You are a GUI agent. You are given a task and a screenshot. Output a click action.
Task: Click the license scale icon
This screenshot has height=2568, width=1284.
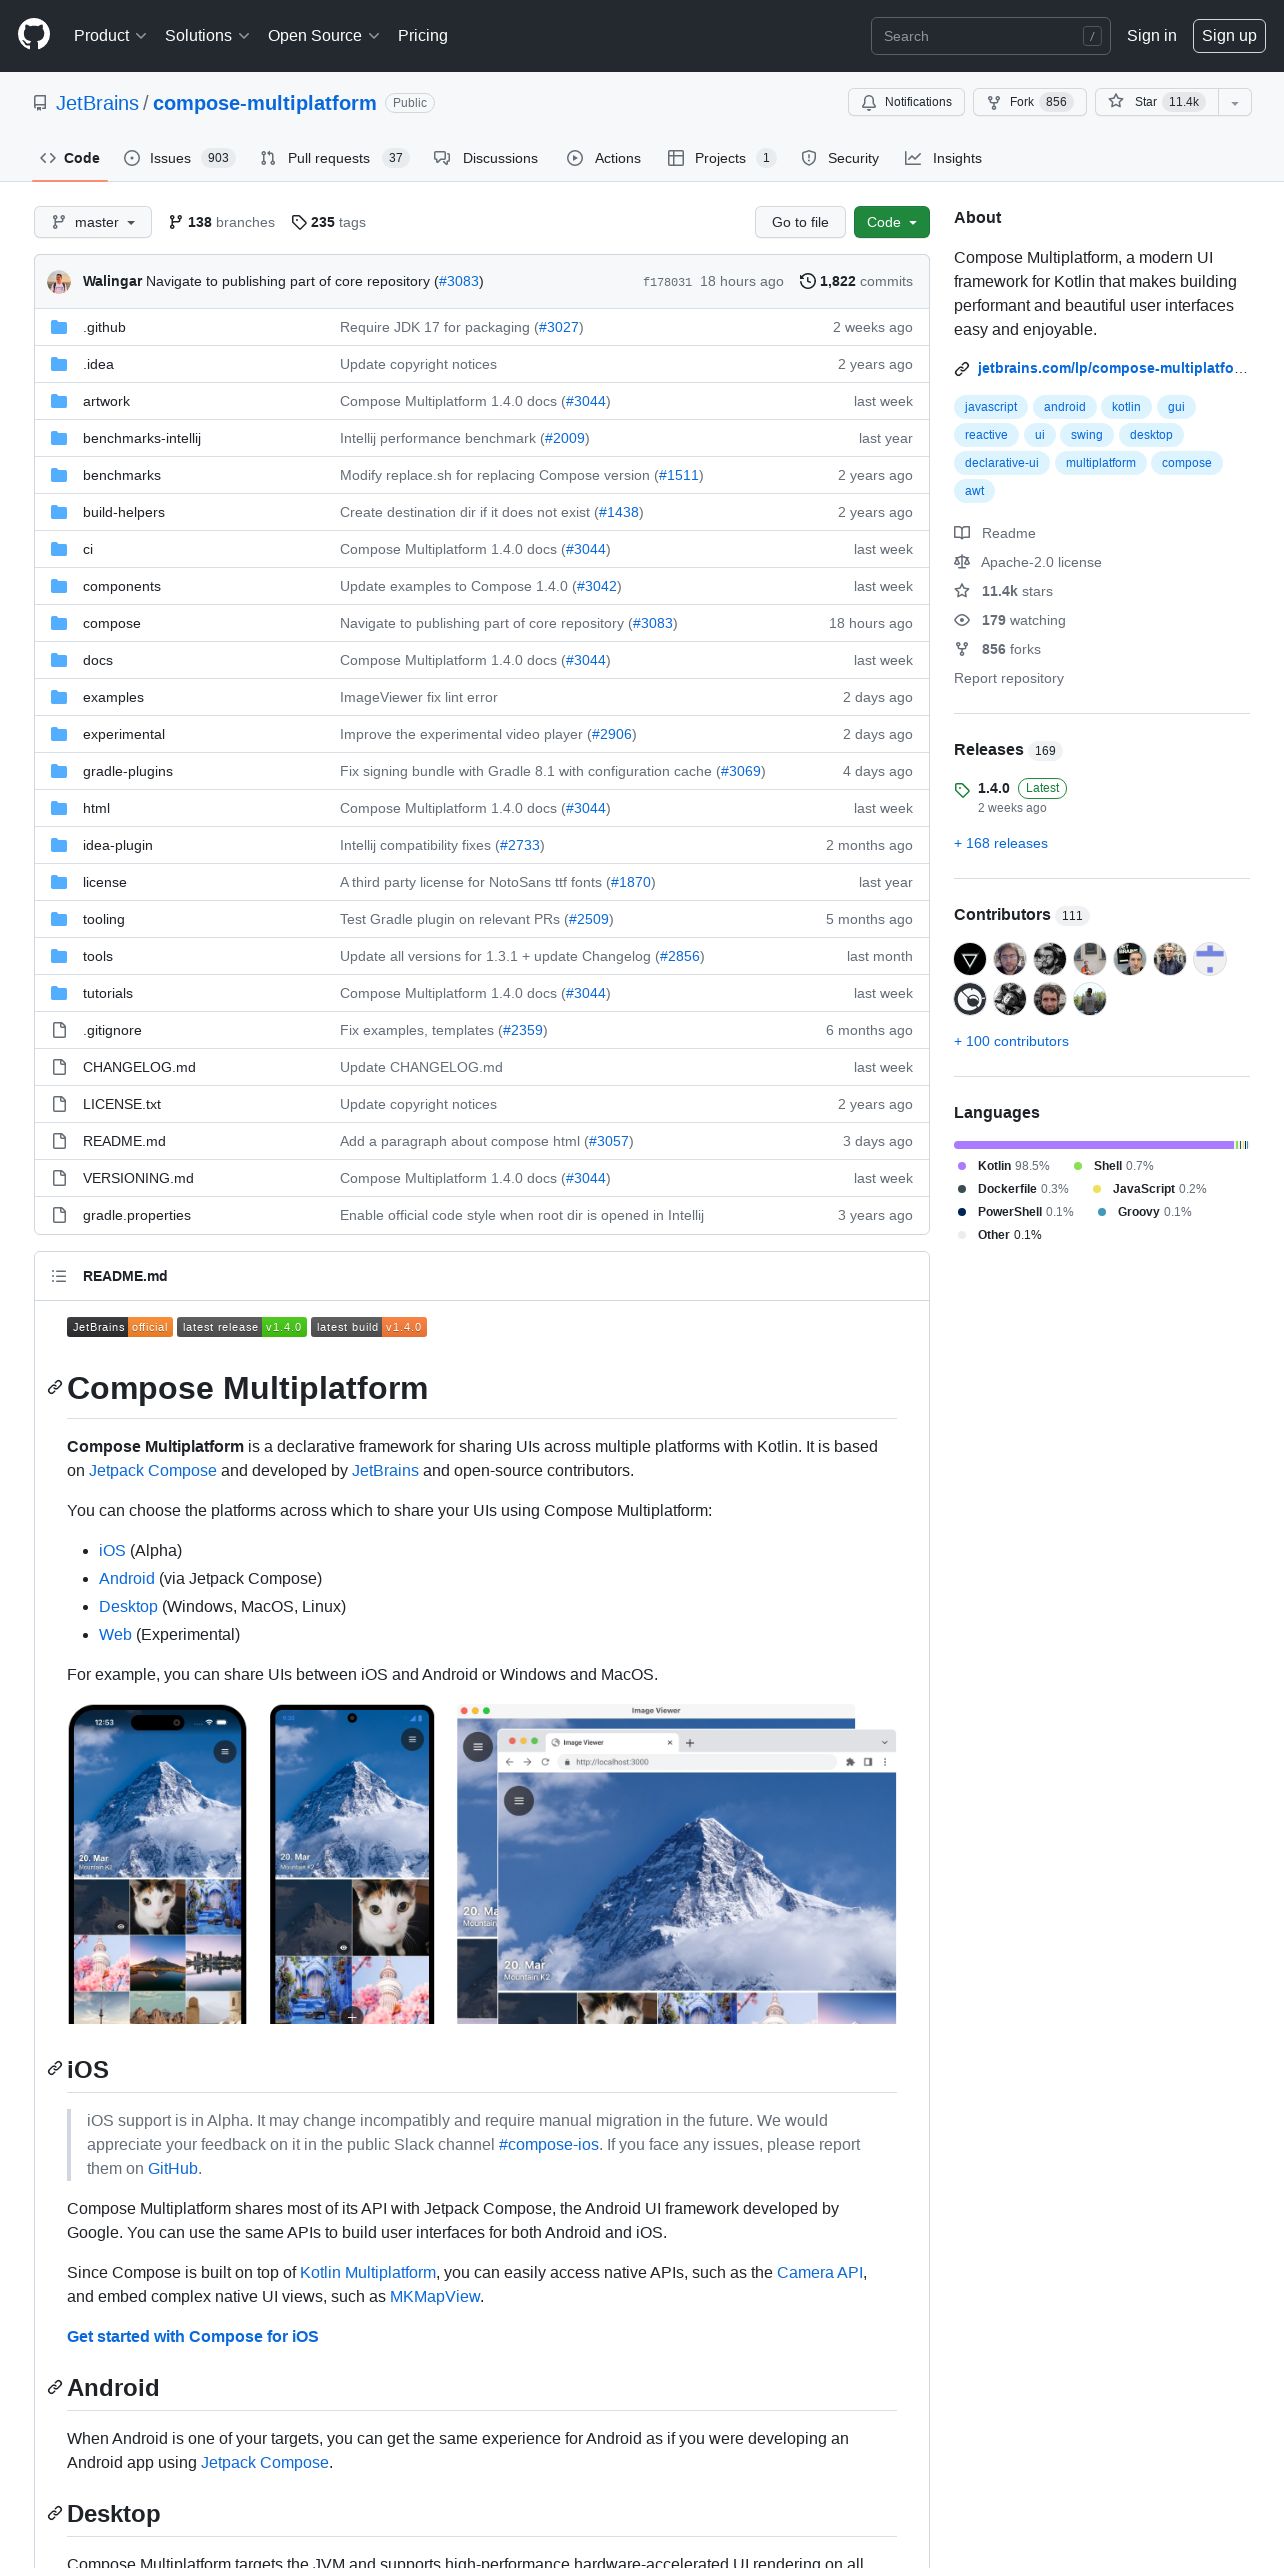(x=962, y=562)
